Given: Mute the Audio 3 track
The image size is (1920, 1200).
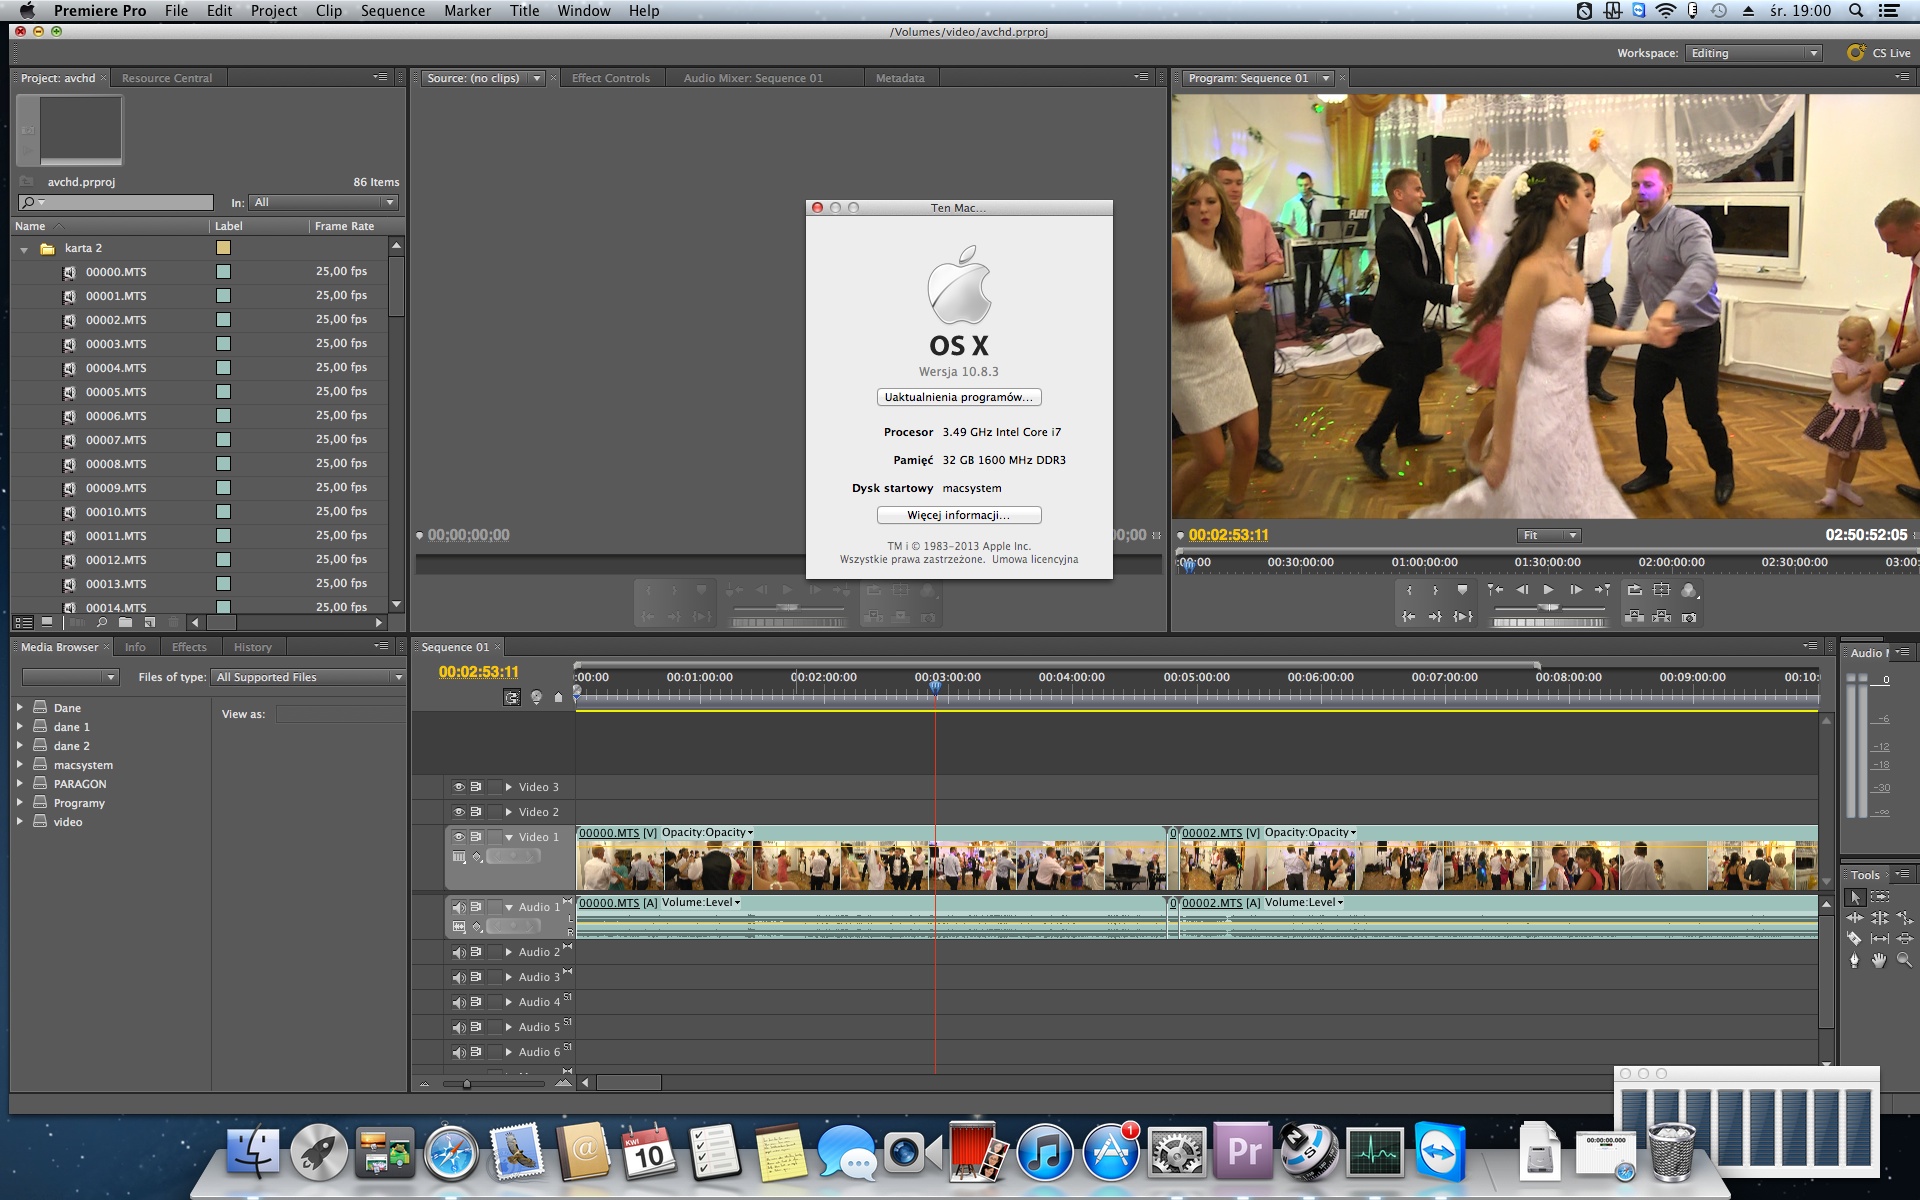Looking at the screenshot, I should [x=458, y=977].
